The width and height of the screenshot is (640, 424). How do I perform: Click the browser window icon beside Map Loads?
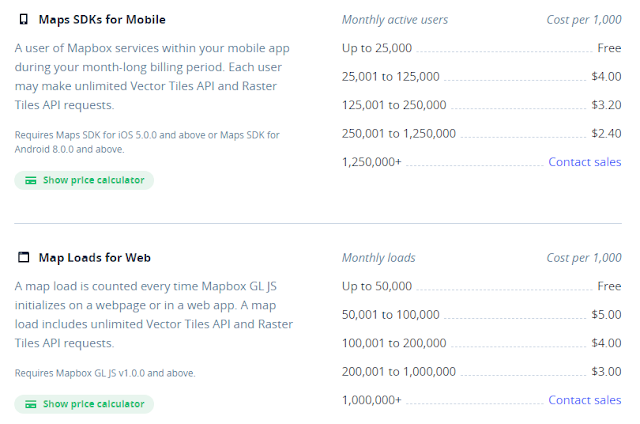[23, 257]
